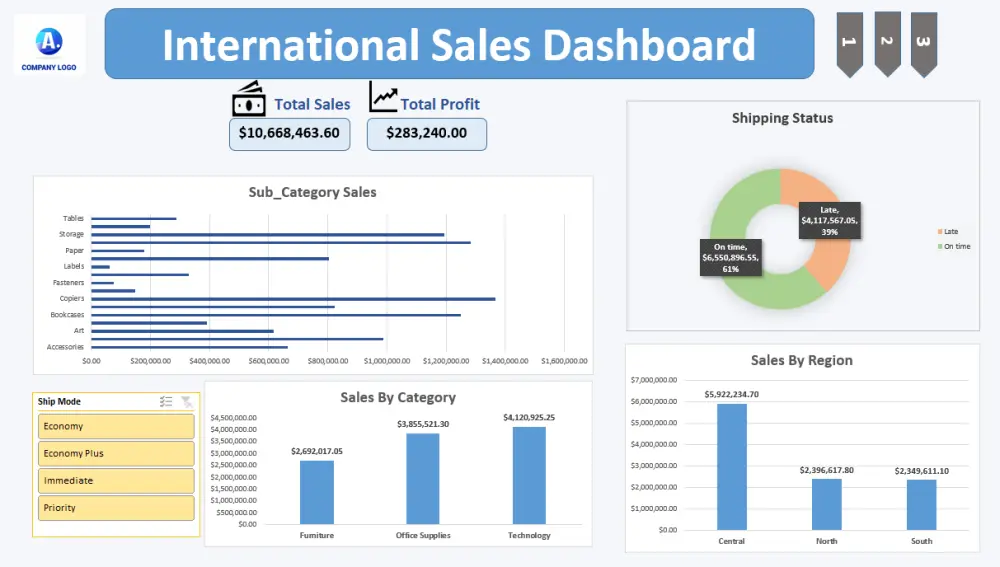1000x567 pixels.
Task: Click the $2,692,017.05 data label
Action: pyautogui.click(x=317, y=451)
